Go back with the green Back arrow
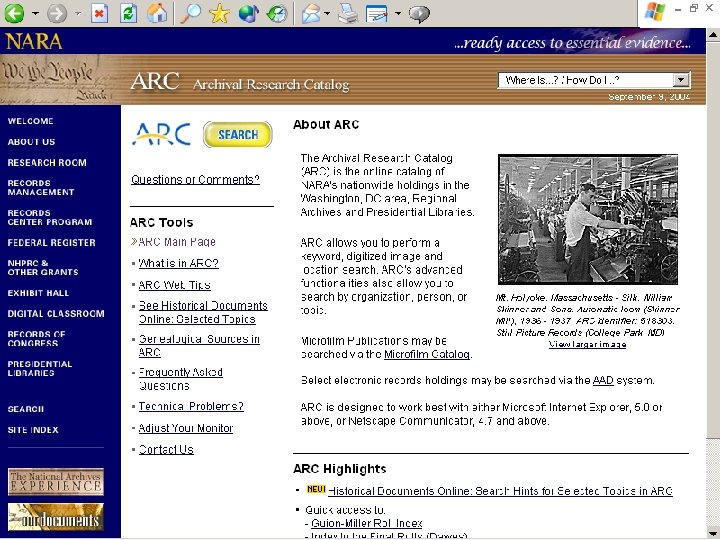The width and height of the screenshot is (720, 540). click(14, 13)
